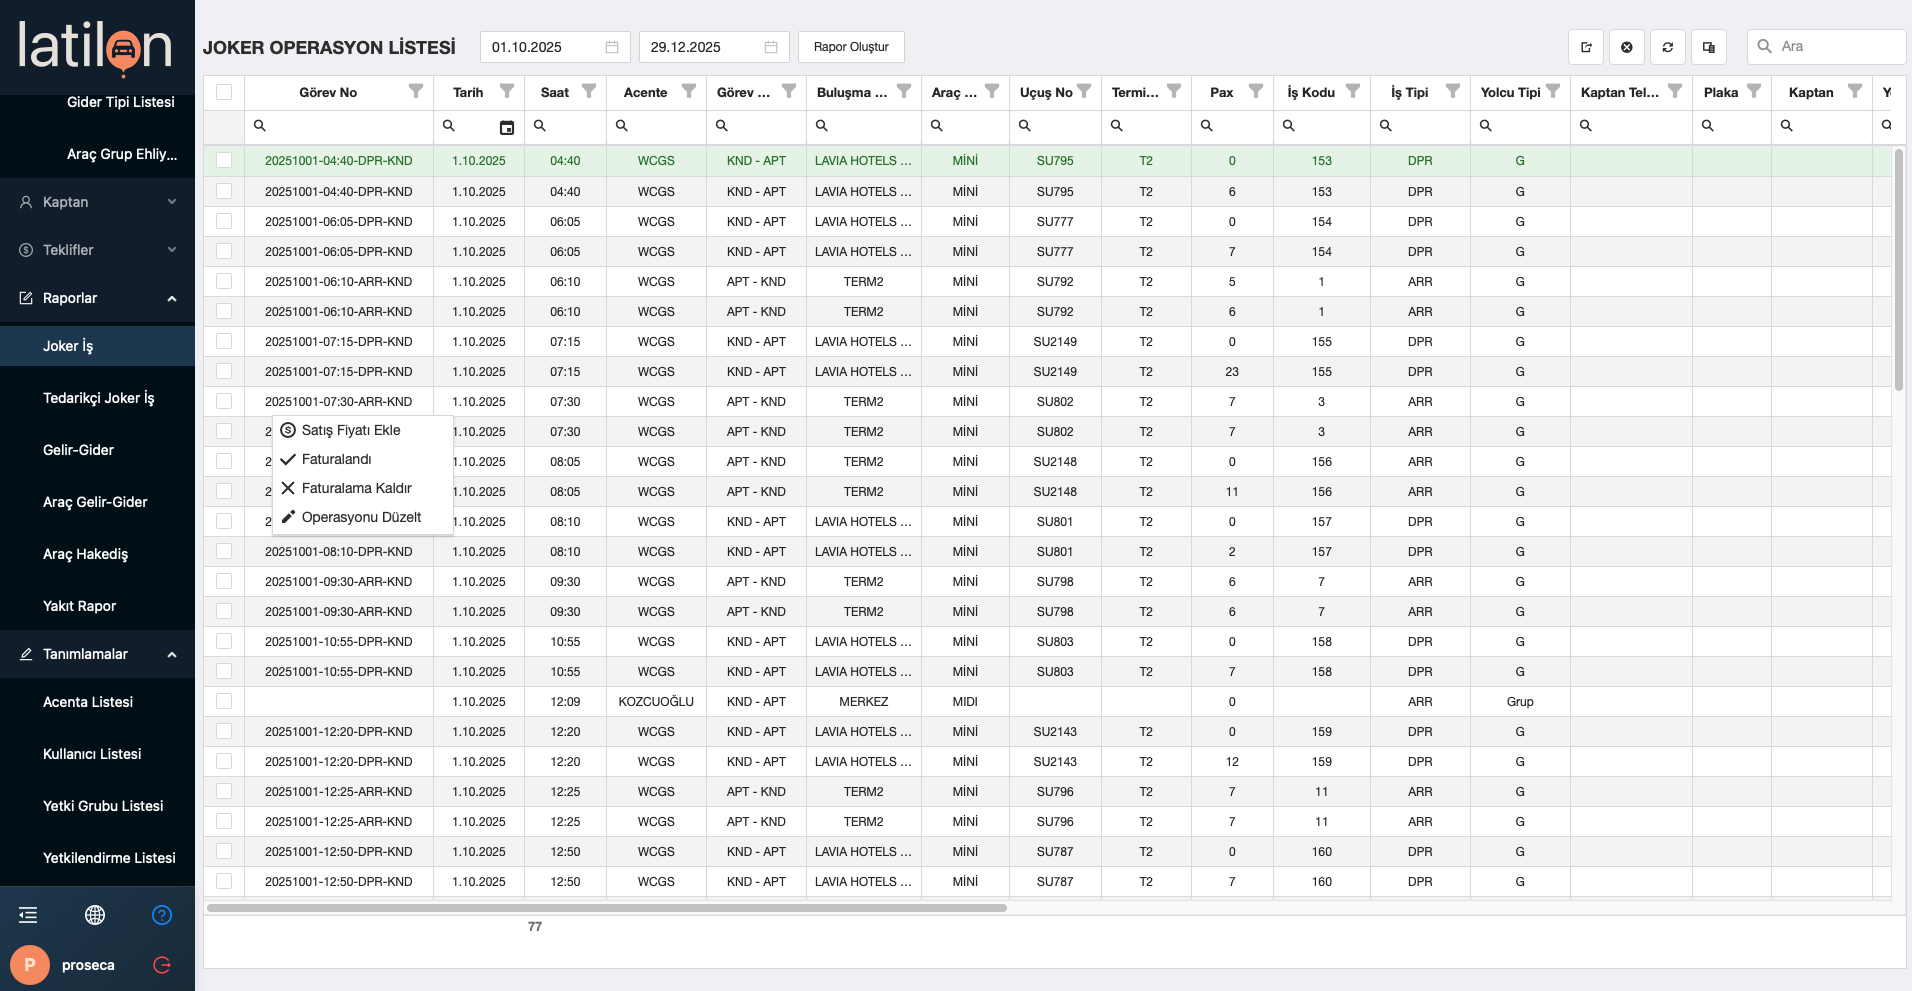
Task: Click calendar icon in Tarih filter cell
Action: pyautogui.click(x=507, y=127)
